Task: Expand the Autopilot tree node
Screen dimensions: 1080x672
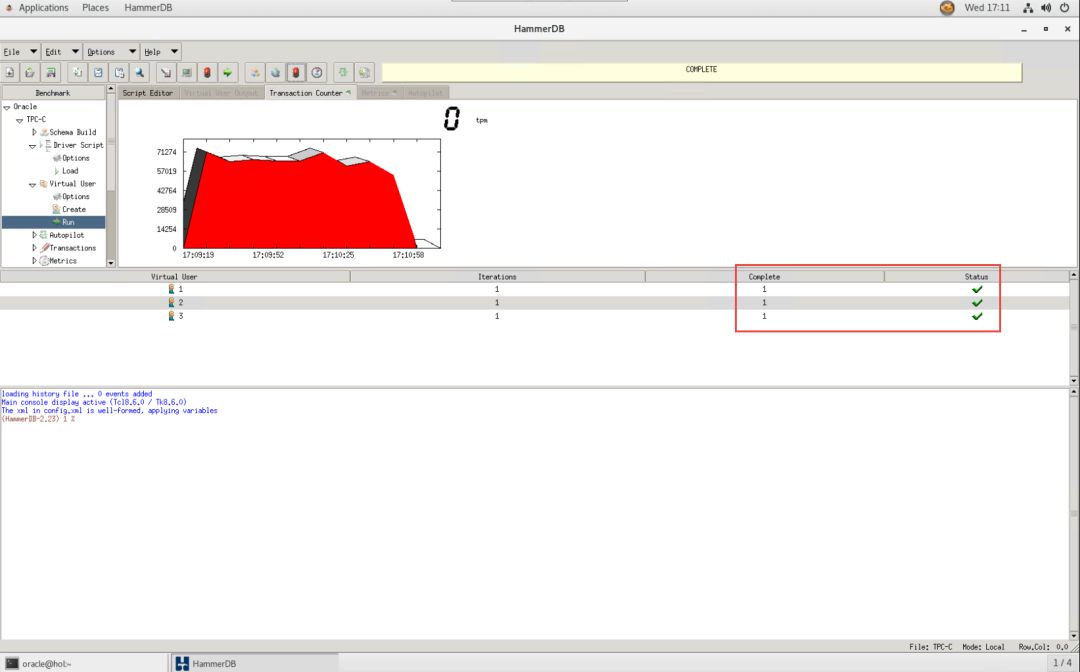Action: [x=33, y=235]
